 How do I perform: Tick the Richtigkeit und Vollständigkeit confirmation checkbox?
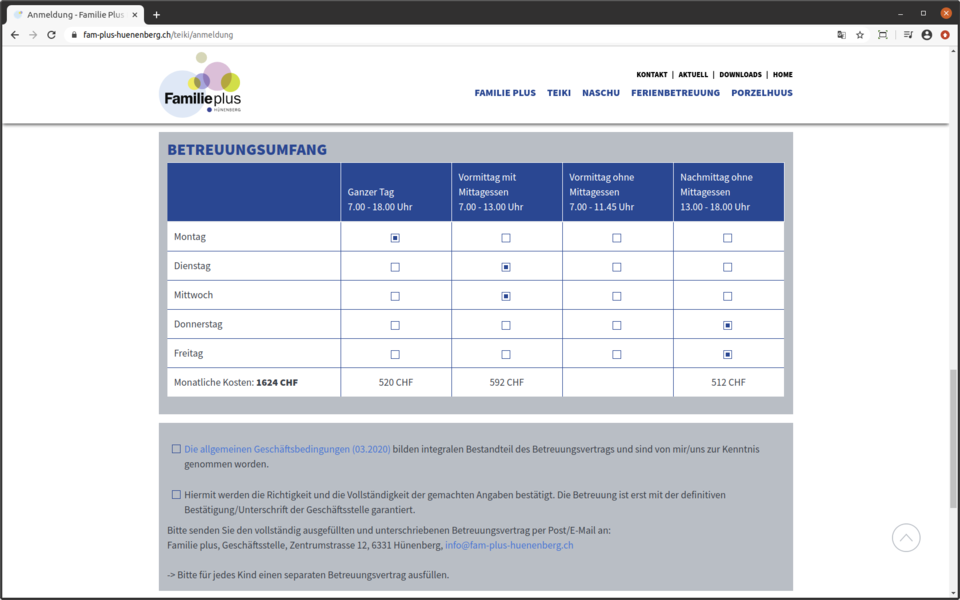(176, 494)
